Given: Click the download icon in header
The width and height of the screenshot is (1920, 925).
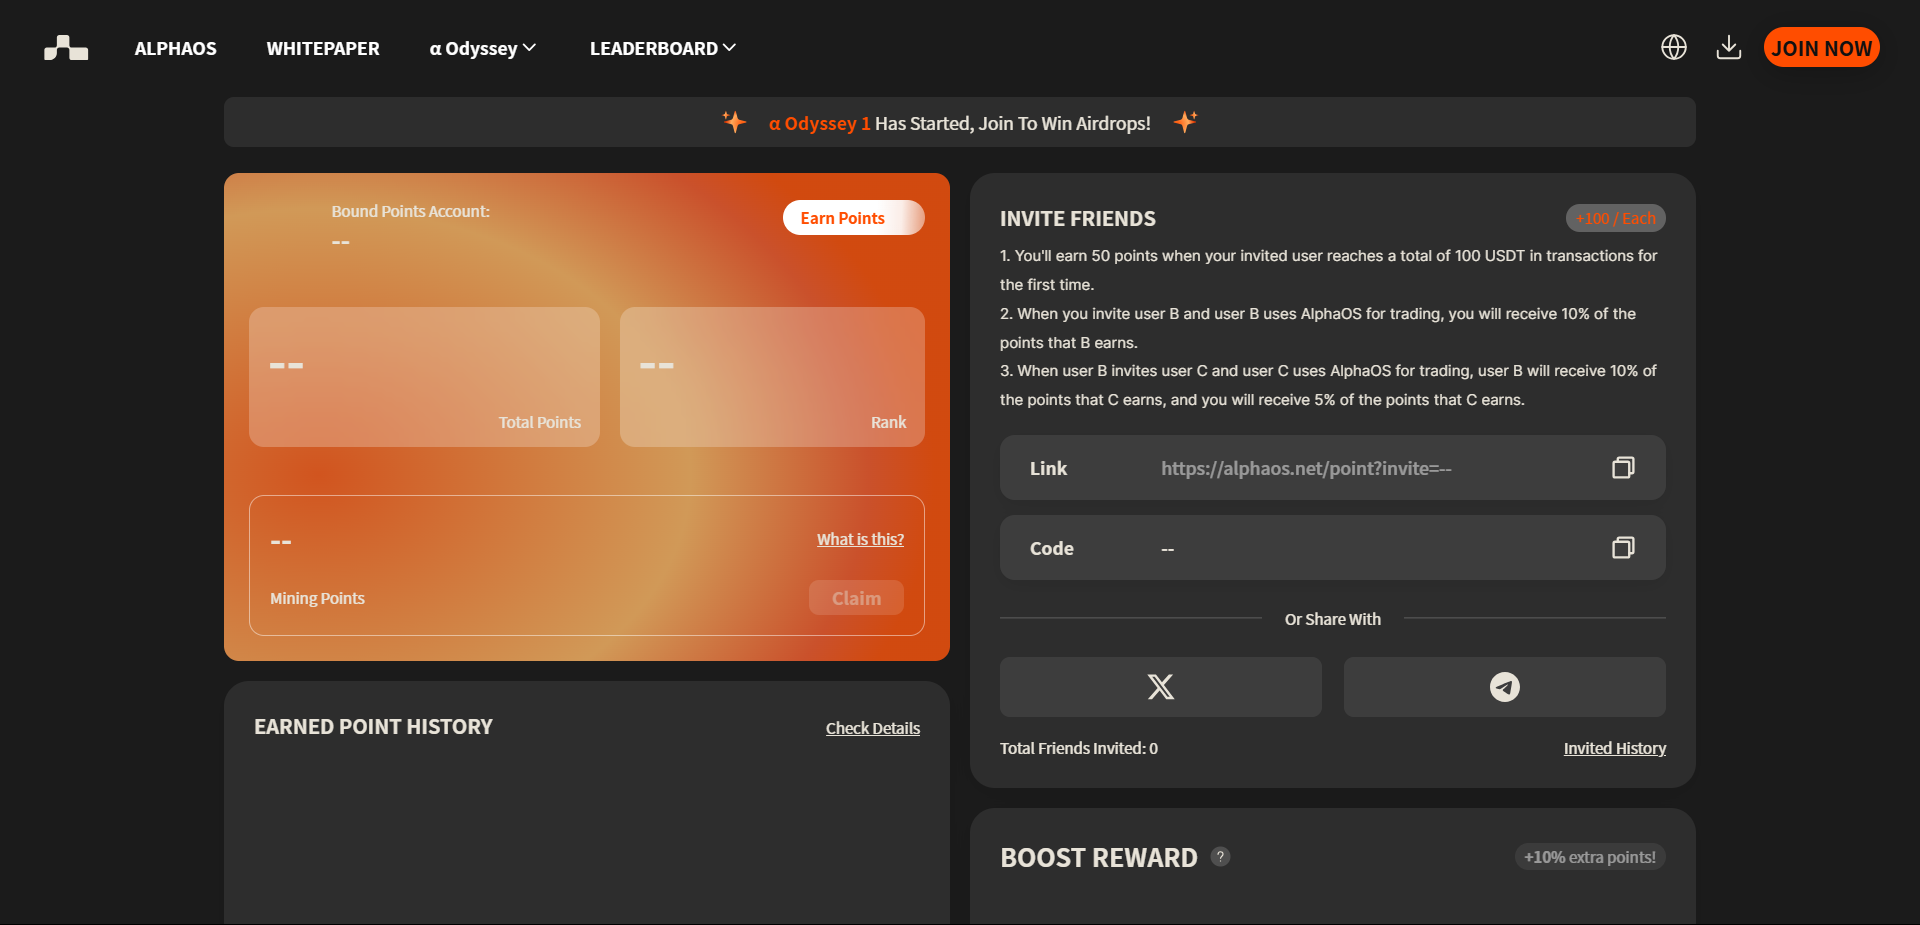Looking at the screenshot, I should (x=1728, y=47).
